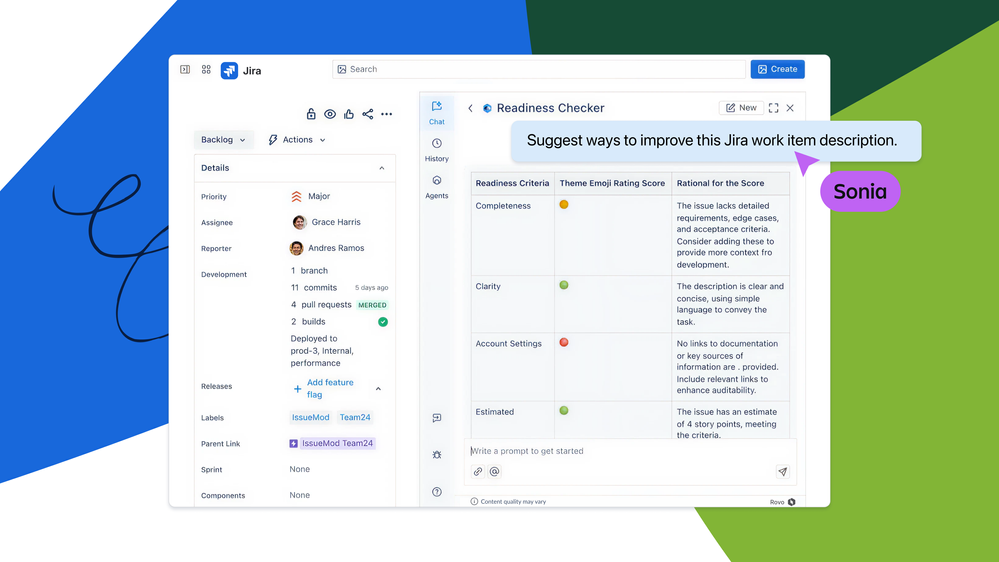Send the prompt with the paper plane icon
The width and height of the screenshot is (999, 562).
[782, 472]
